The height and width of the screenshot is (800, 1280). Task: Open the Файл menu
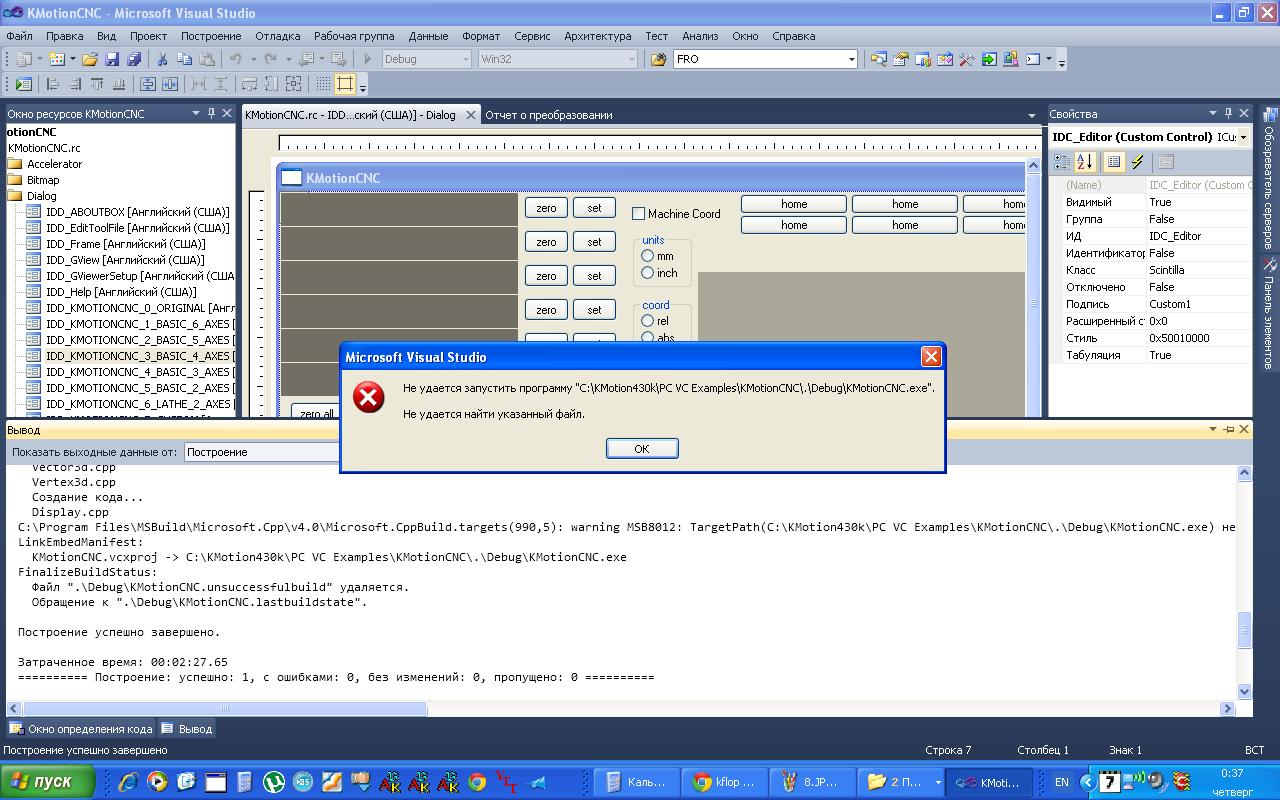pos(19,36)
